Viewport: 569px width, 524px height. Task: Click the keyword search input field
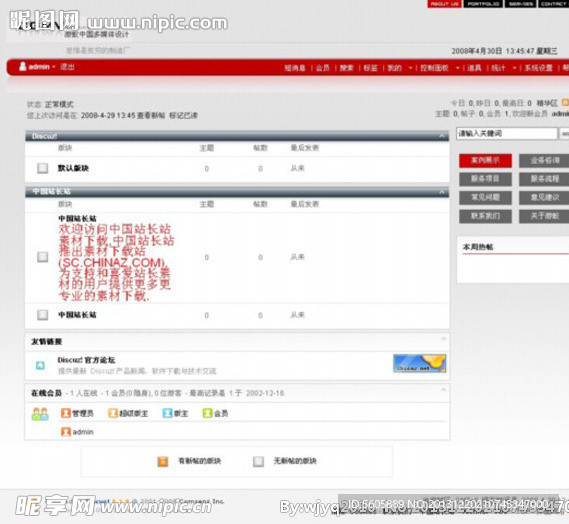click(507, 133)
